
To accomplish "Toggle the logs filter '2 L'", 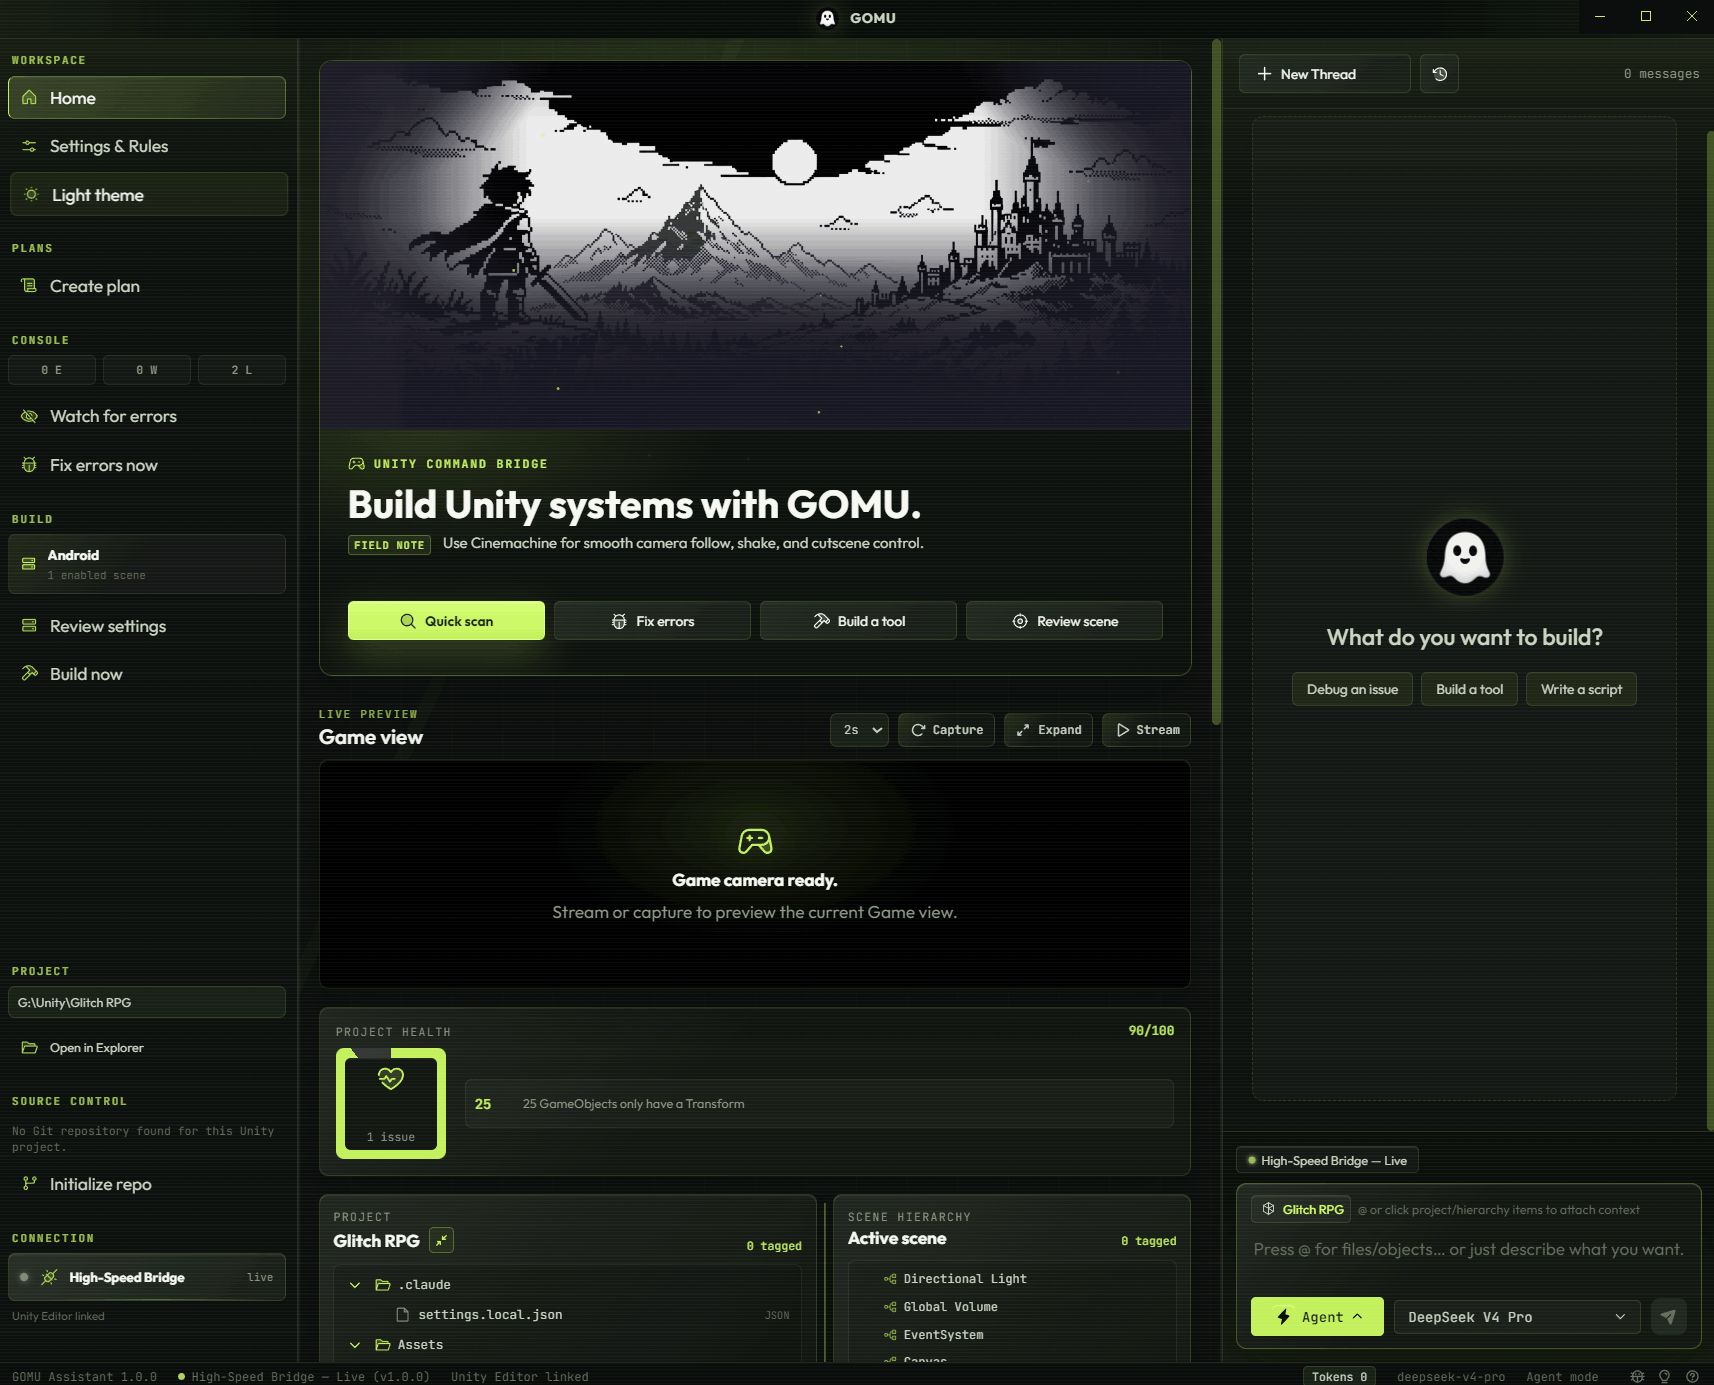I will click(x=242, y=370).
